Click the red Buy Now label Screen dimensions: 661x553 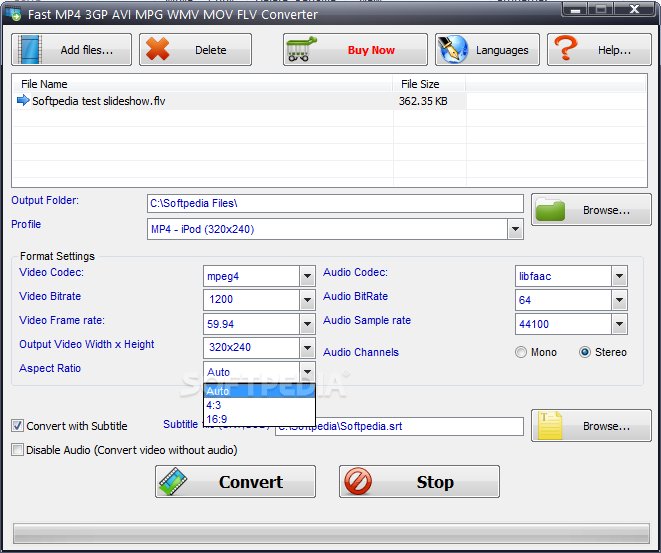[x=371, y=50]
